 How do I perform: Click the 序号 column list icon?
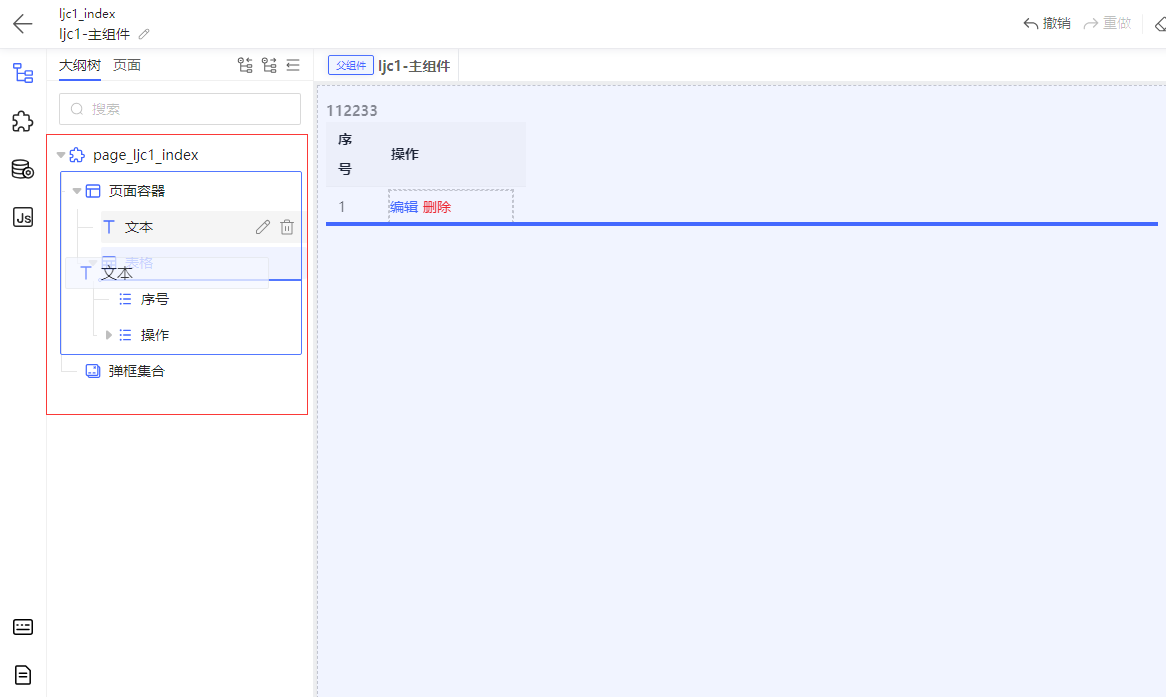pyautogui.click(x=125, y=299)
